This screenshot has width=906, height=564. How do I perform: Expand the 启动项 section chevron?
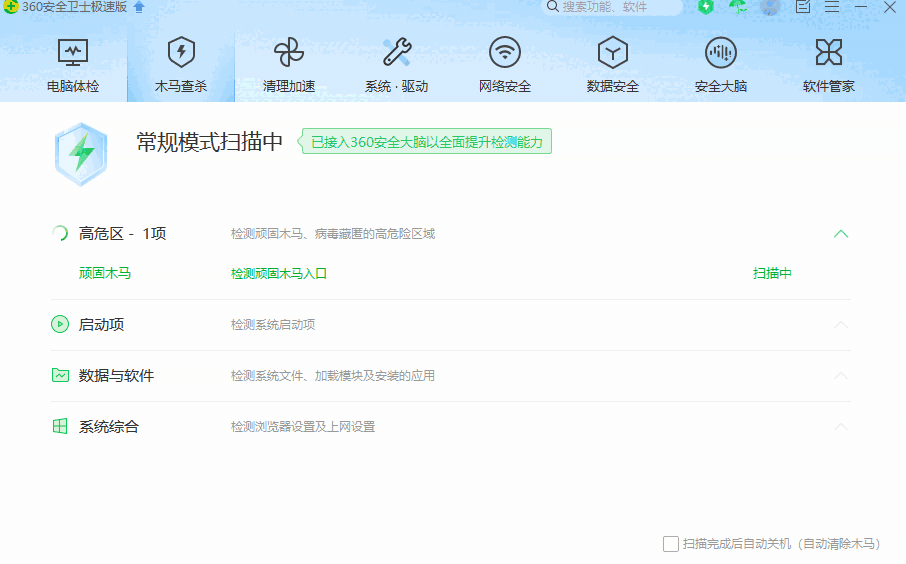pos(841,325)
